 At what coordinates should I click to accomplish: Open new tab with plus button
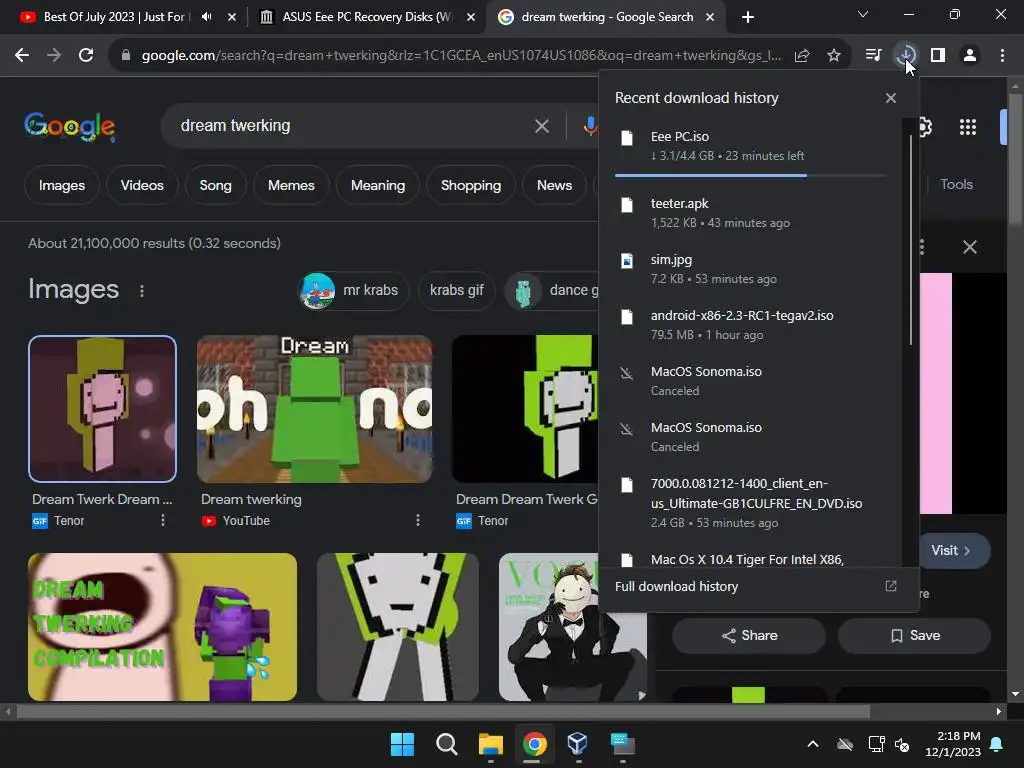coord(748,17)
